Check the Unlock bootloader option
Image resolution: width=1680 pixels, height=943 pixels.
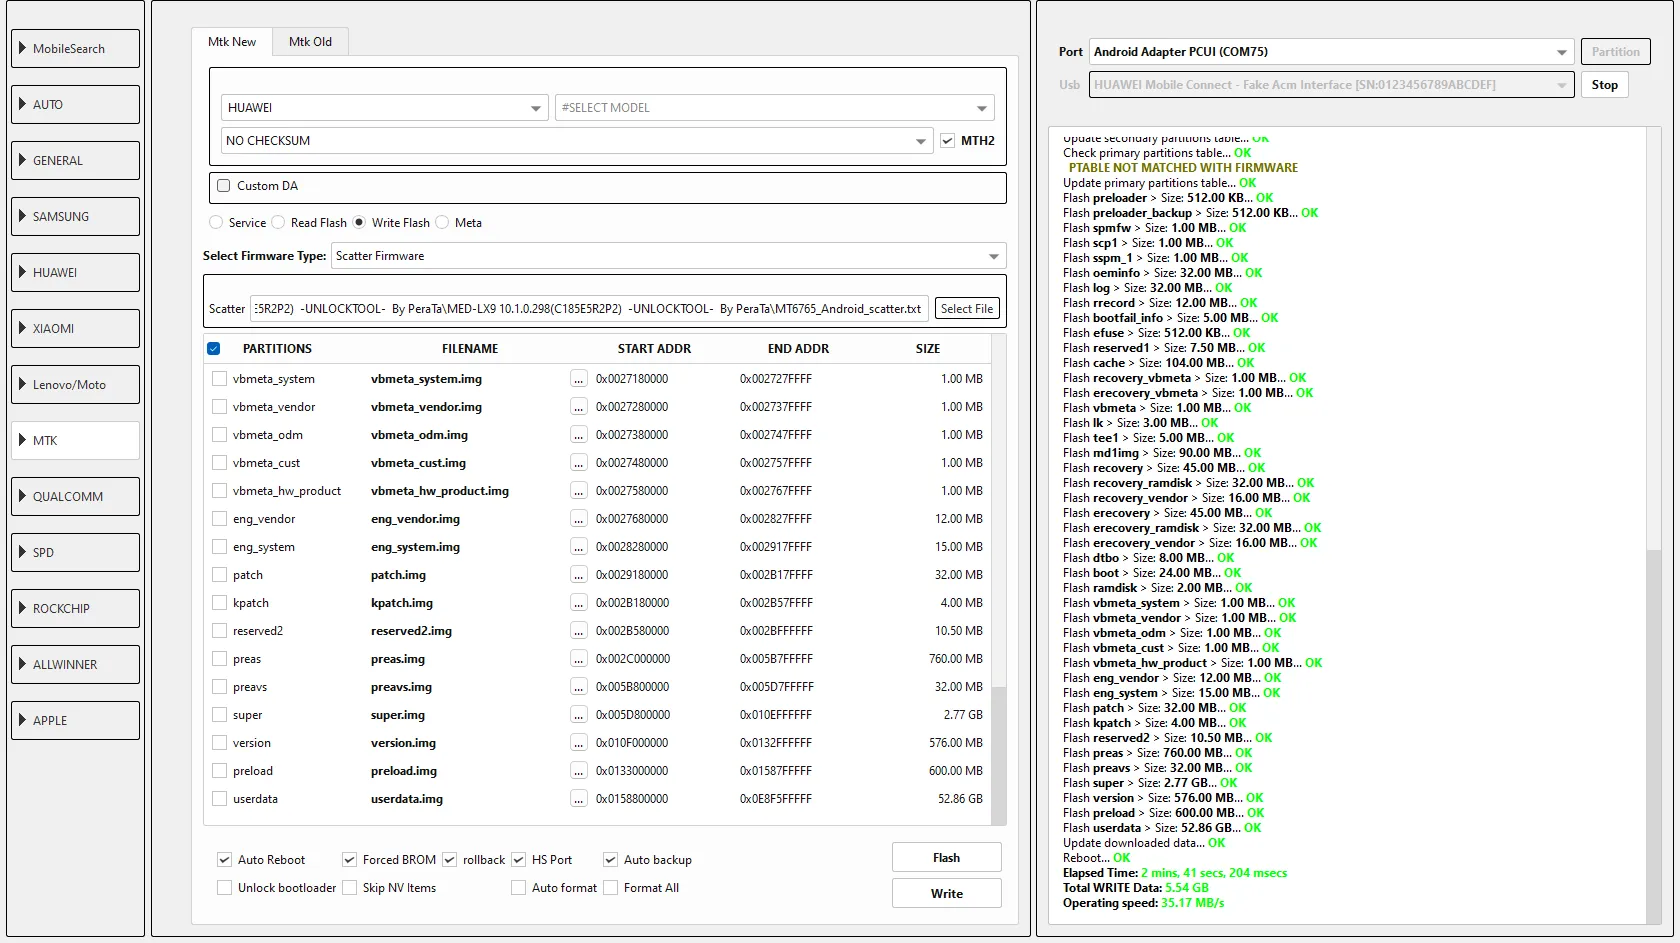225,888
